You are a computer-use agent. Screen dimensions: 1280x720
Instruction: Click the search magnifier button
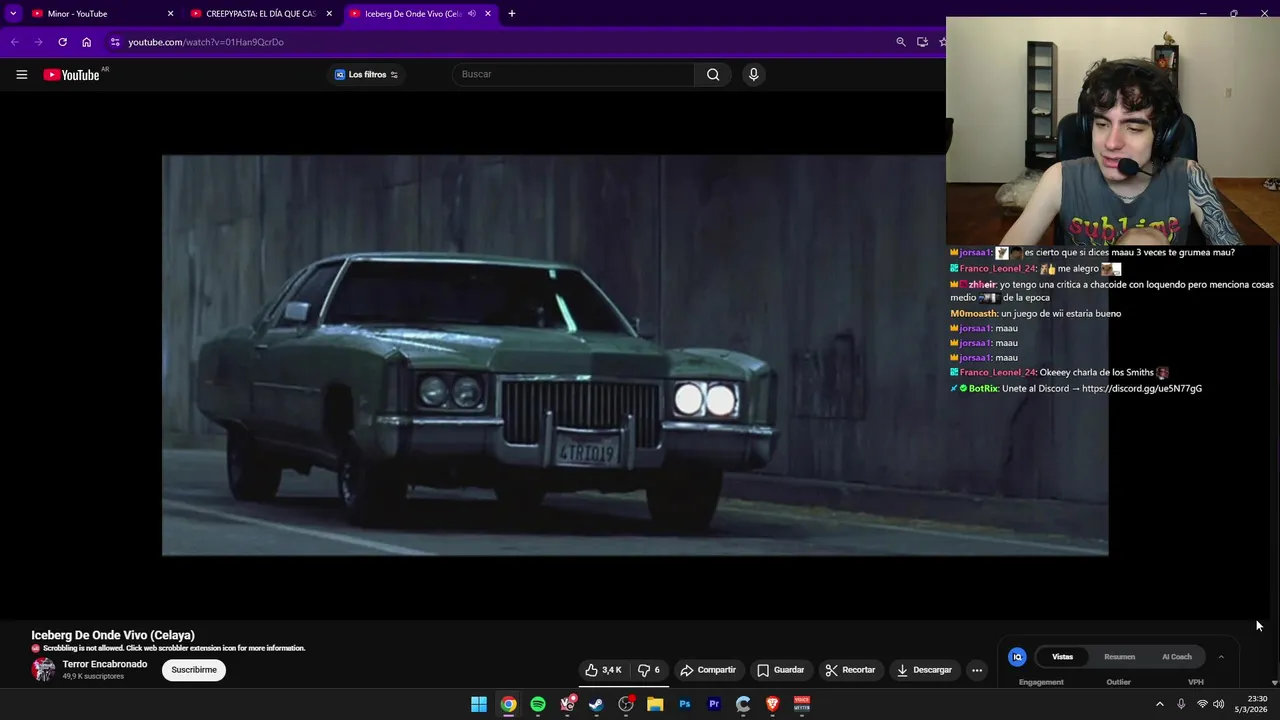tap(713, 74)
